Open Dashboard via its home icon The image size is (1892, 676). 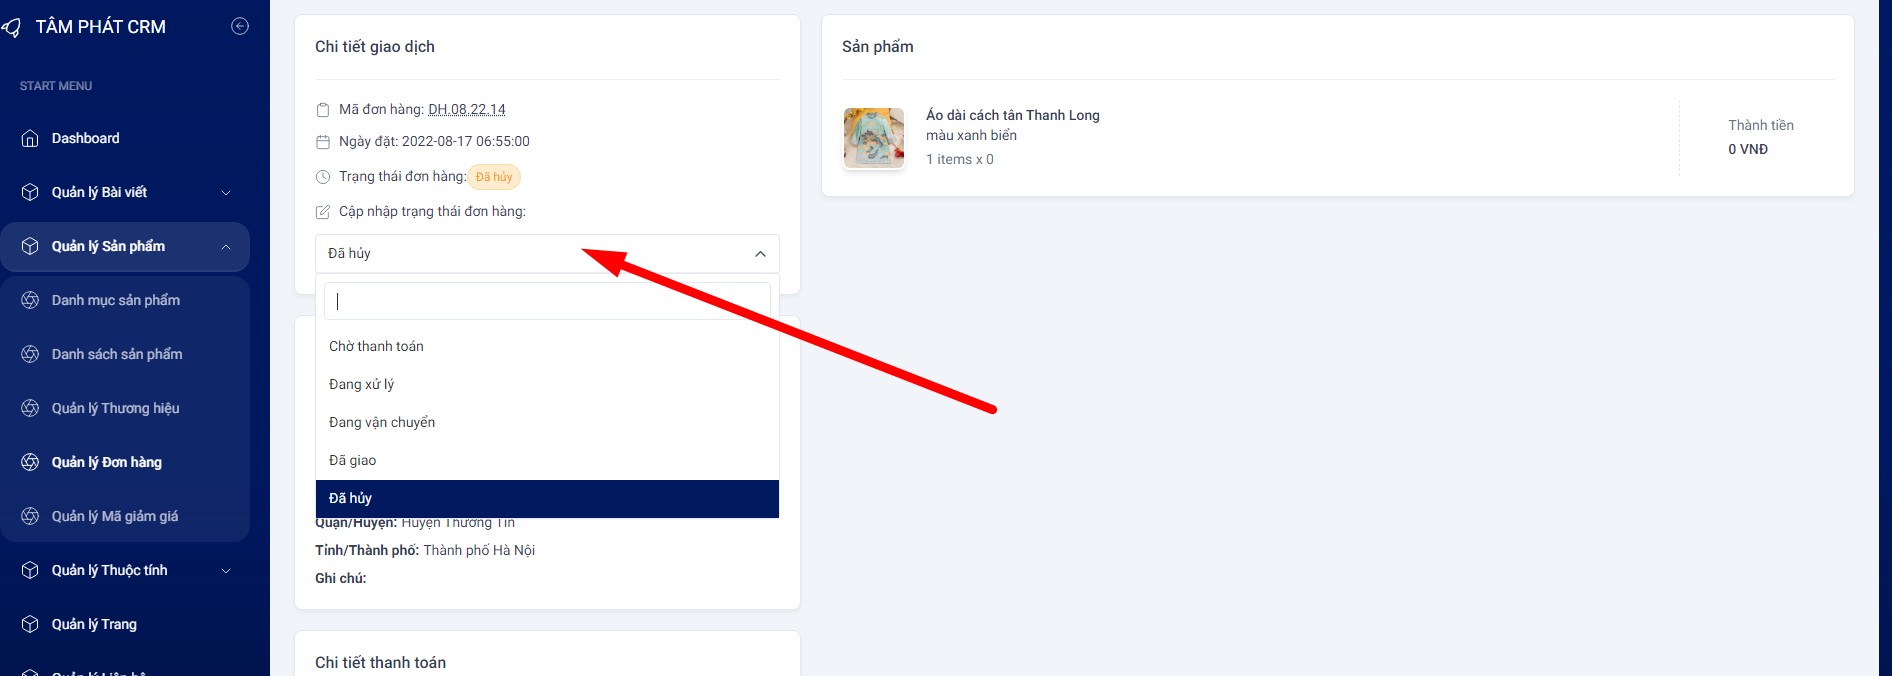[x=30, y=138]
